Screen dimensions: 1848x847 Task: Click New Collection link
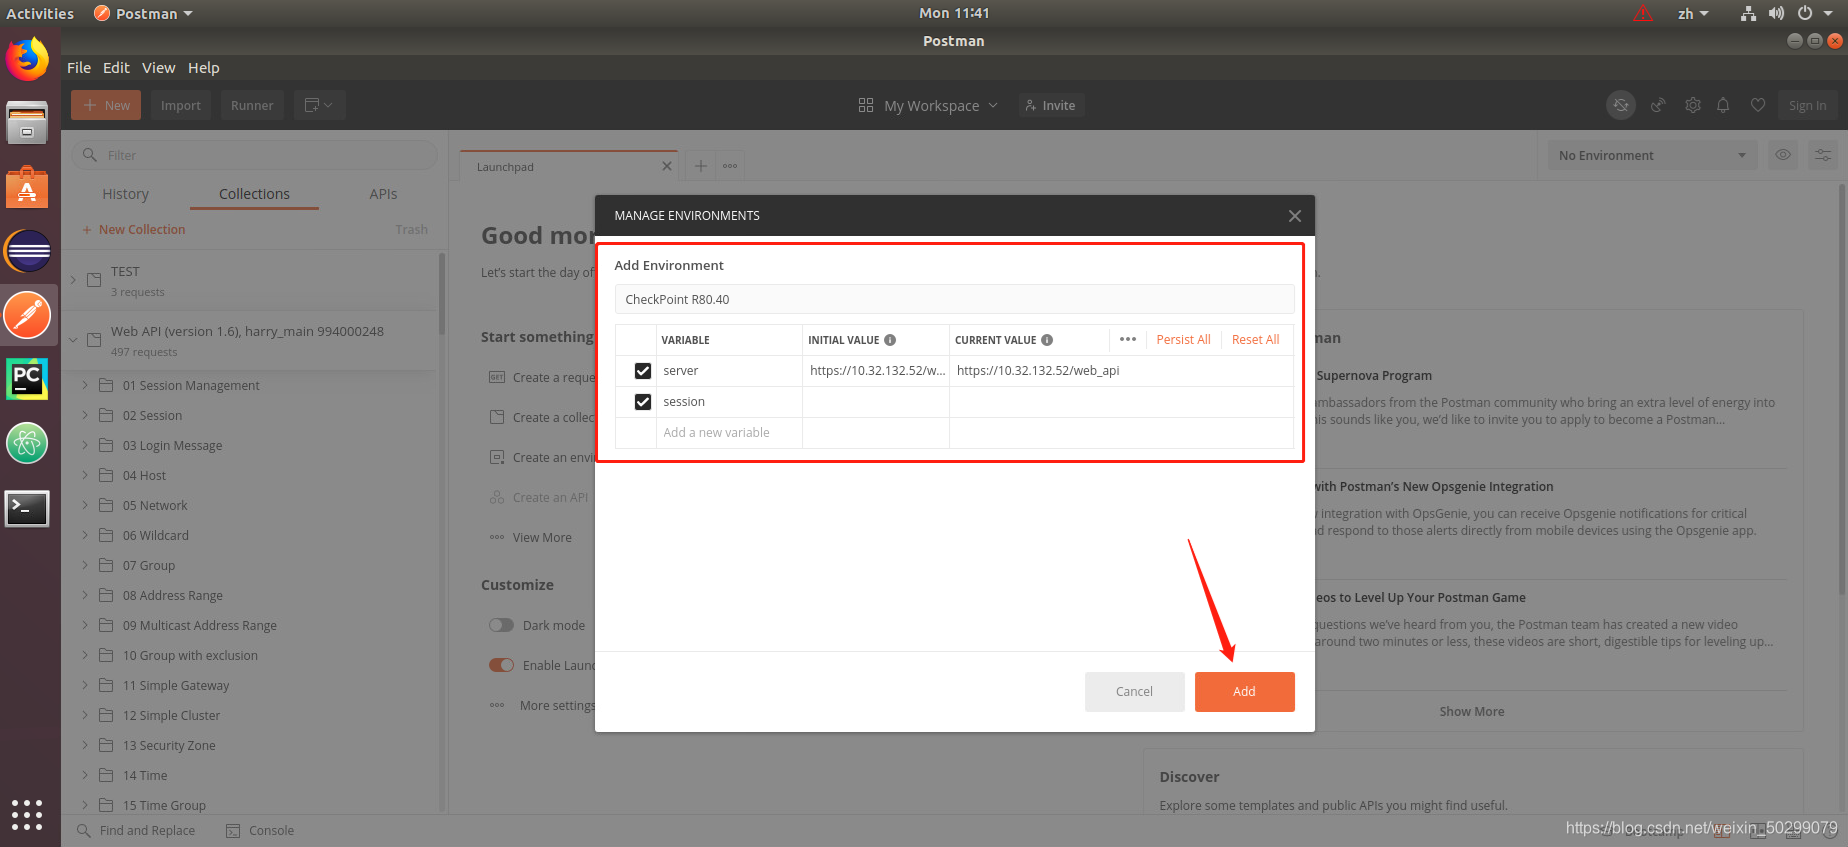pyautogui.click(x=134, y=229)
